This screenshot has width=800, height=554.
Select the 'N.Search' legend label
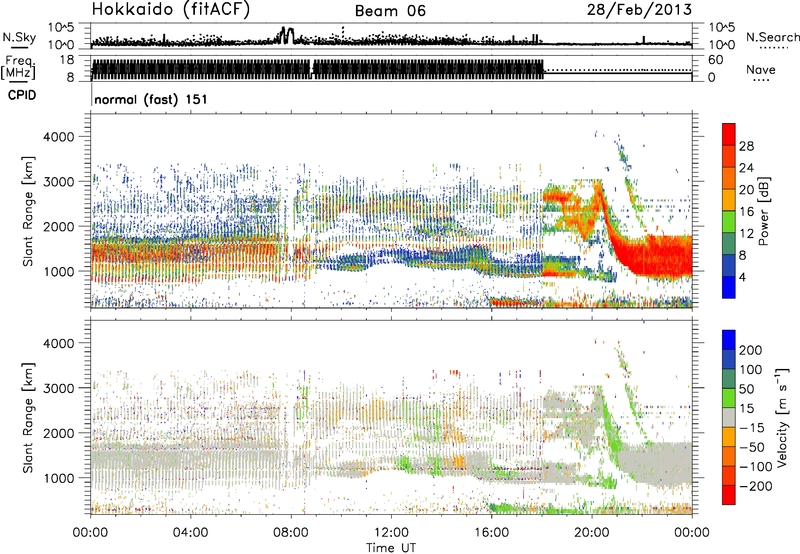[773, 37]
